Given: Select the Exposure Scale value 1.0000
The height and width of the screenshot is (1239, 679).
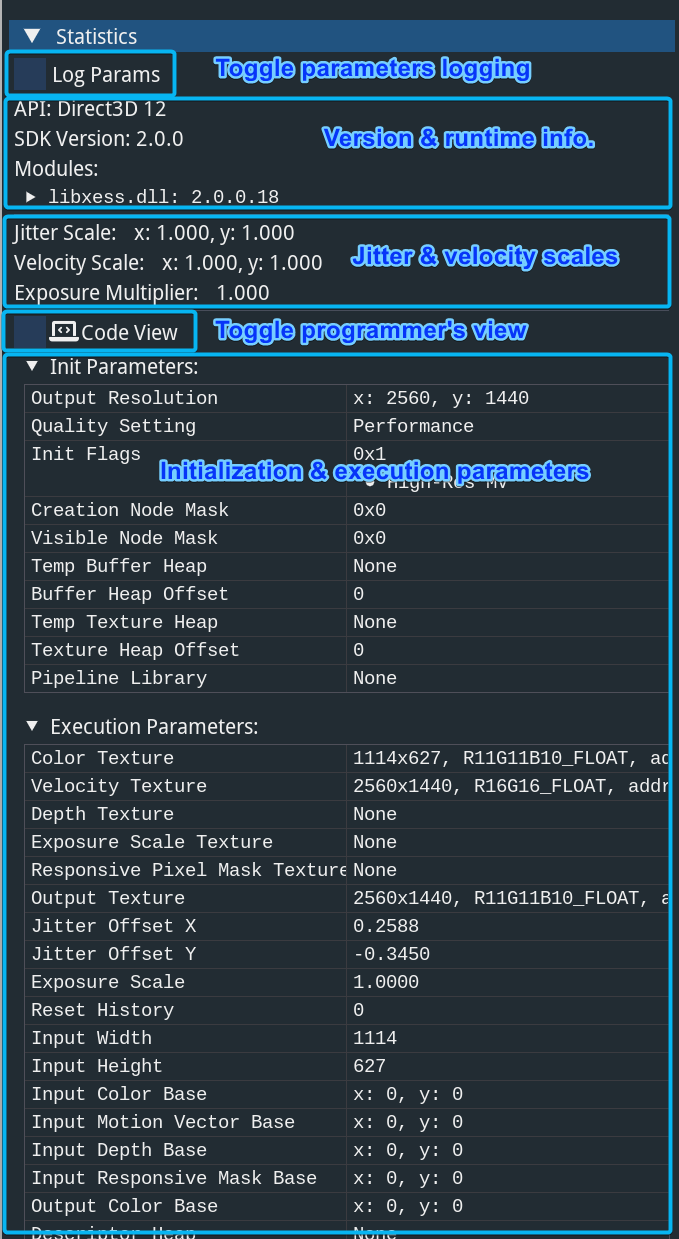Looking at the screenshot, I should (x=386, y=982).
